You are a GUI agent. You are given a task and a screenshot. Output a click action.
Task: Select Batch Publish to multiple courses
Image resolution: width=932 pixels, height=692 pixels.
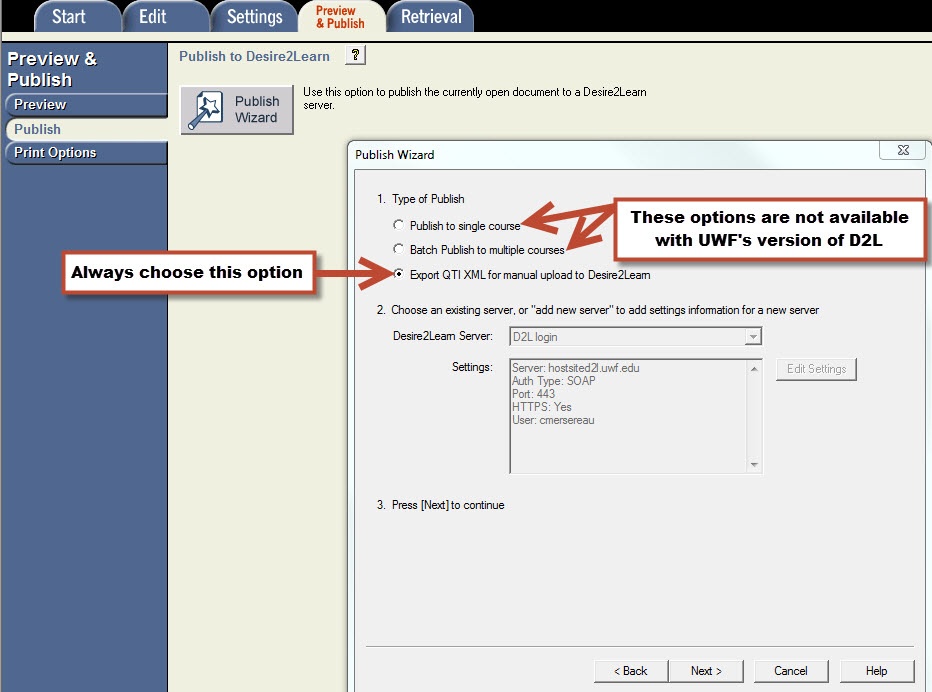(x=400, y=250)
